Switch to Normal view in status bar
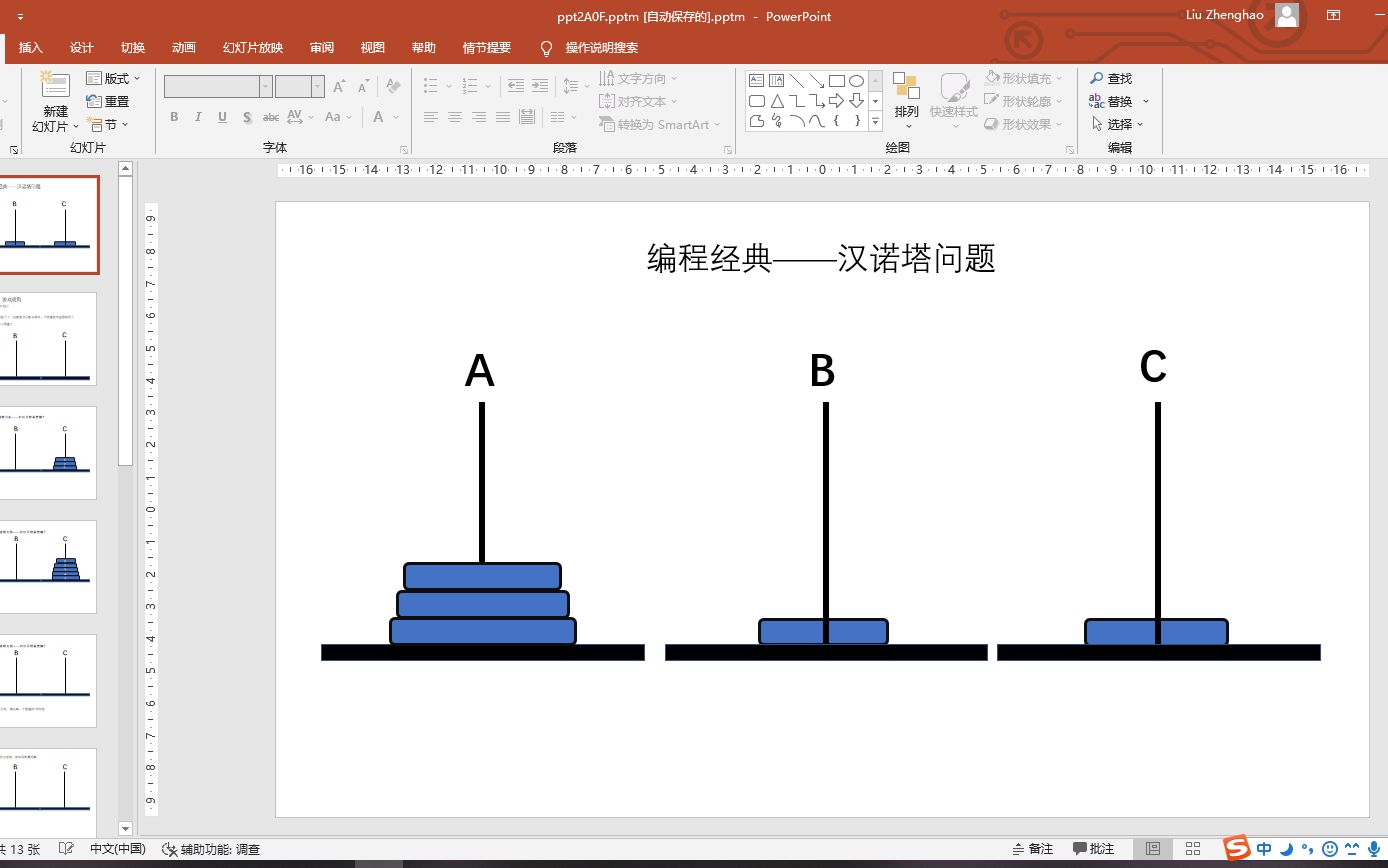This screenshot has width=1388, height=868. (x=1153, y=849)
